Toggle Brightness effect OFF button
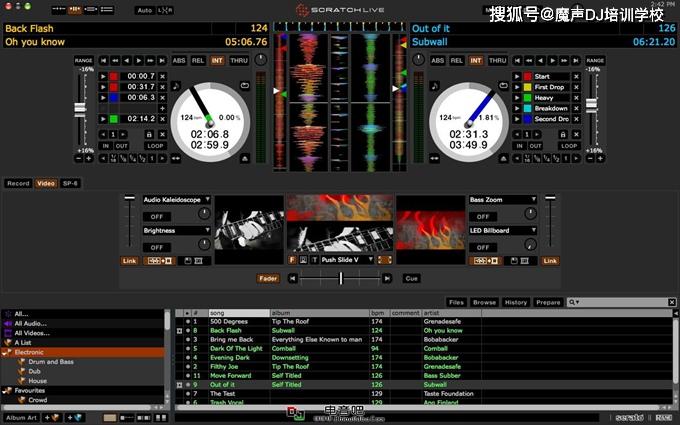Image resolution: width=680 pixels, height=425 pixels. pos(157,247)
